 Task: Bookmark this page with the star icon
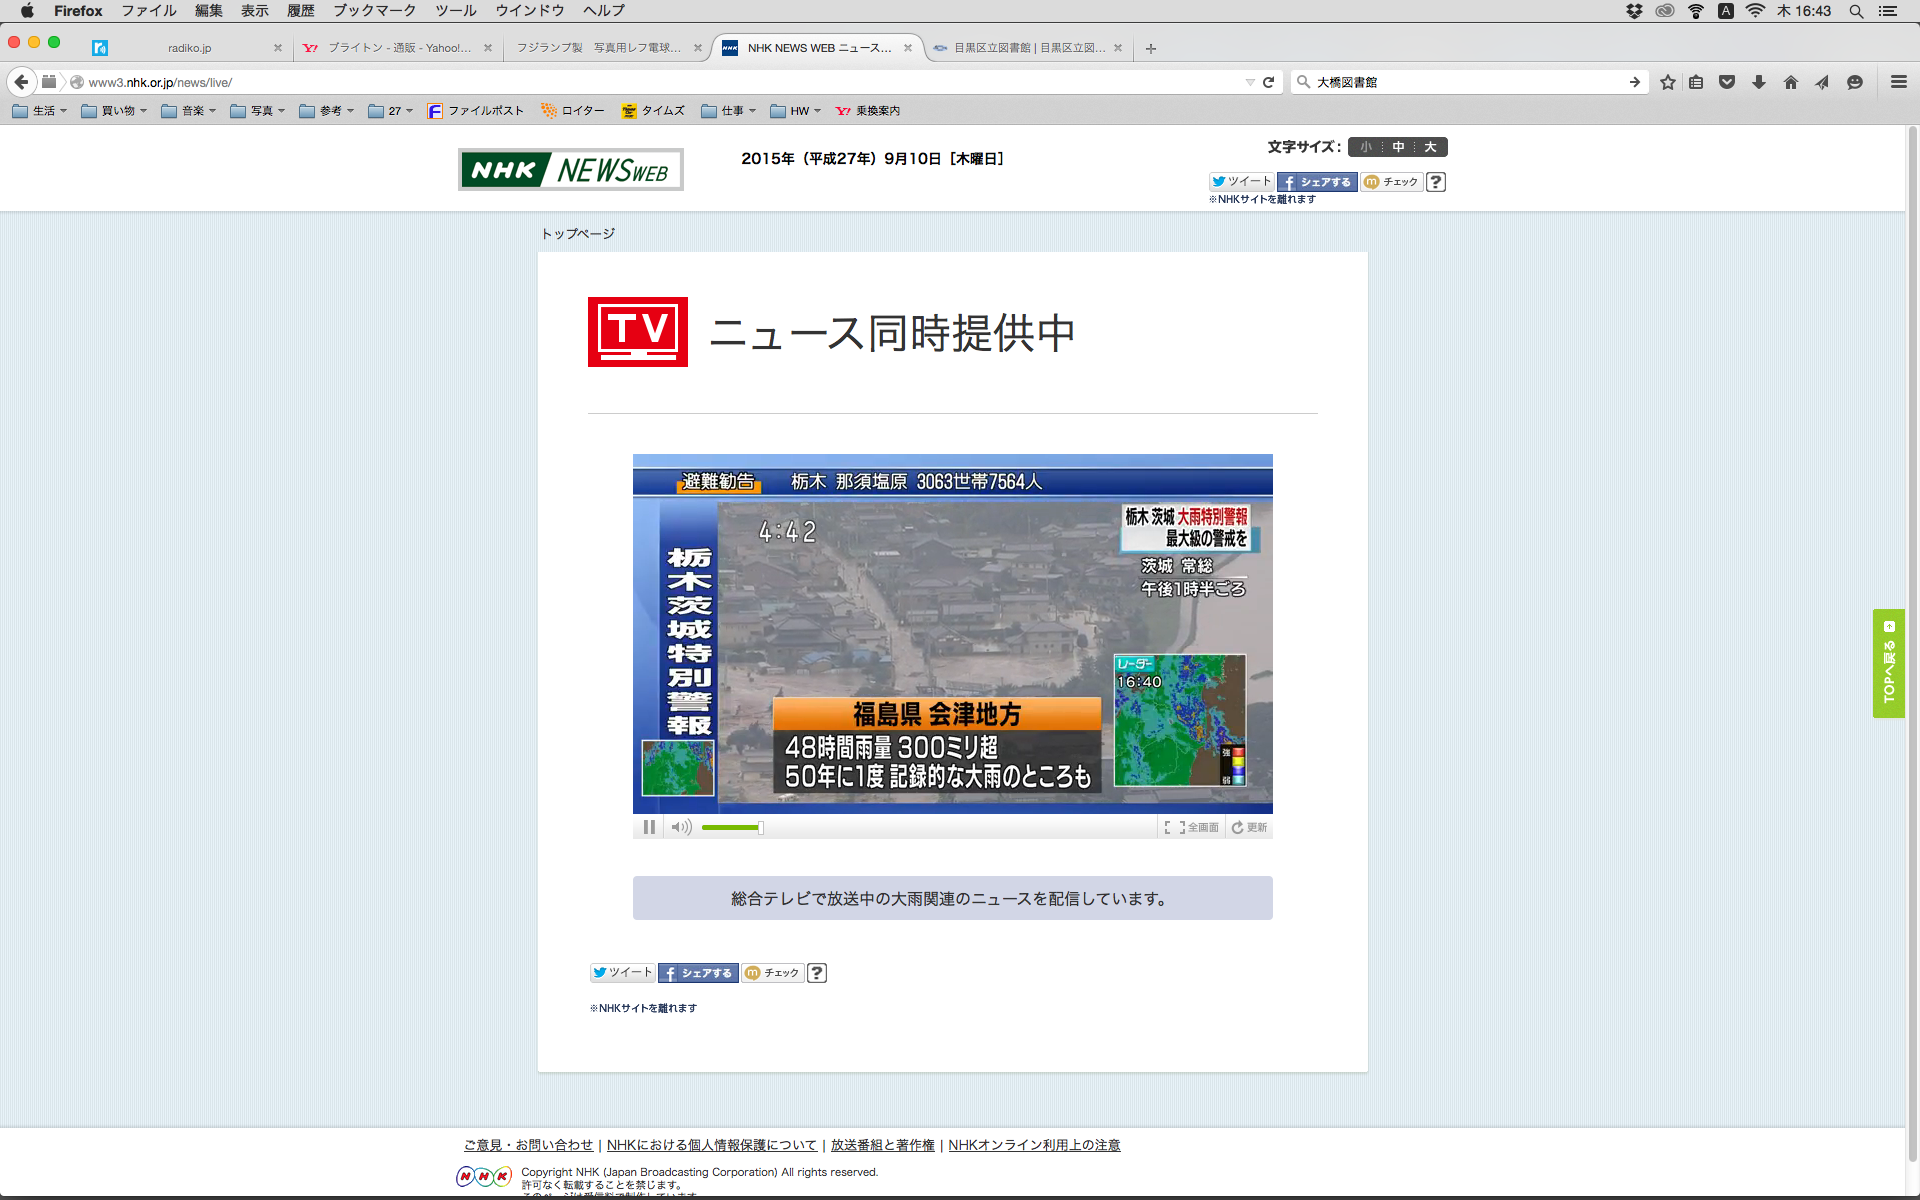point(1667,82)
